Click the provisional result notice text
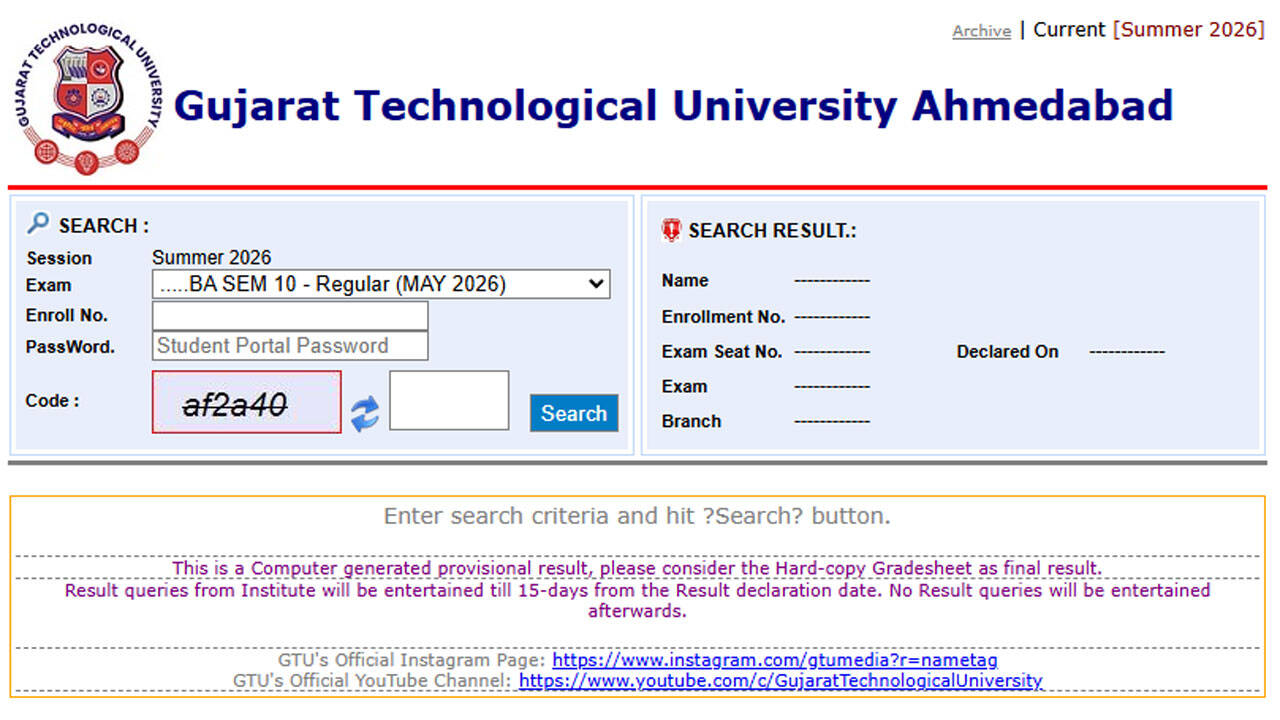 click(637, 568)
